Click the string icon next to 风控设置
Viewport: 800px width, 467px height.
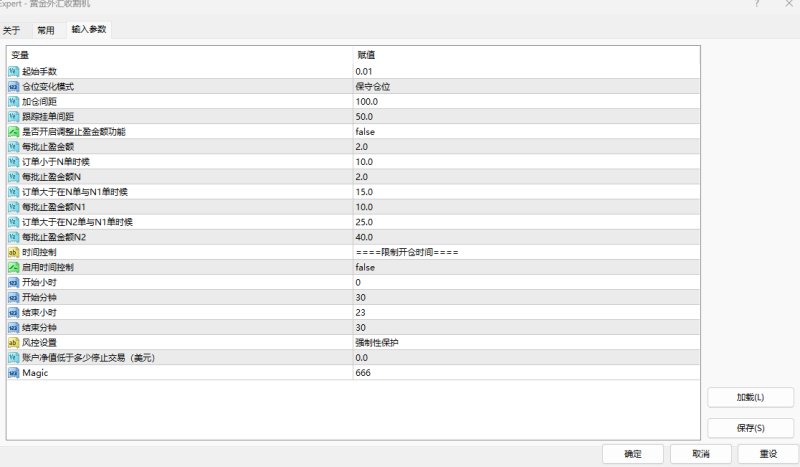pyautogui.click(x=14, y=342)
